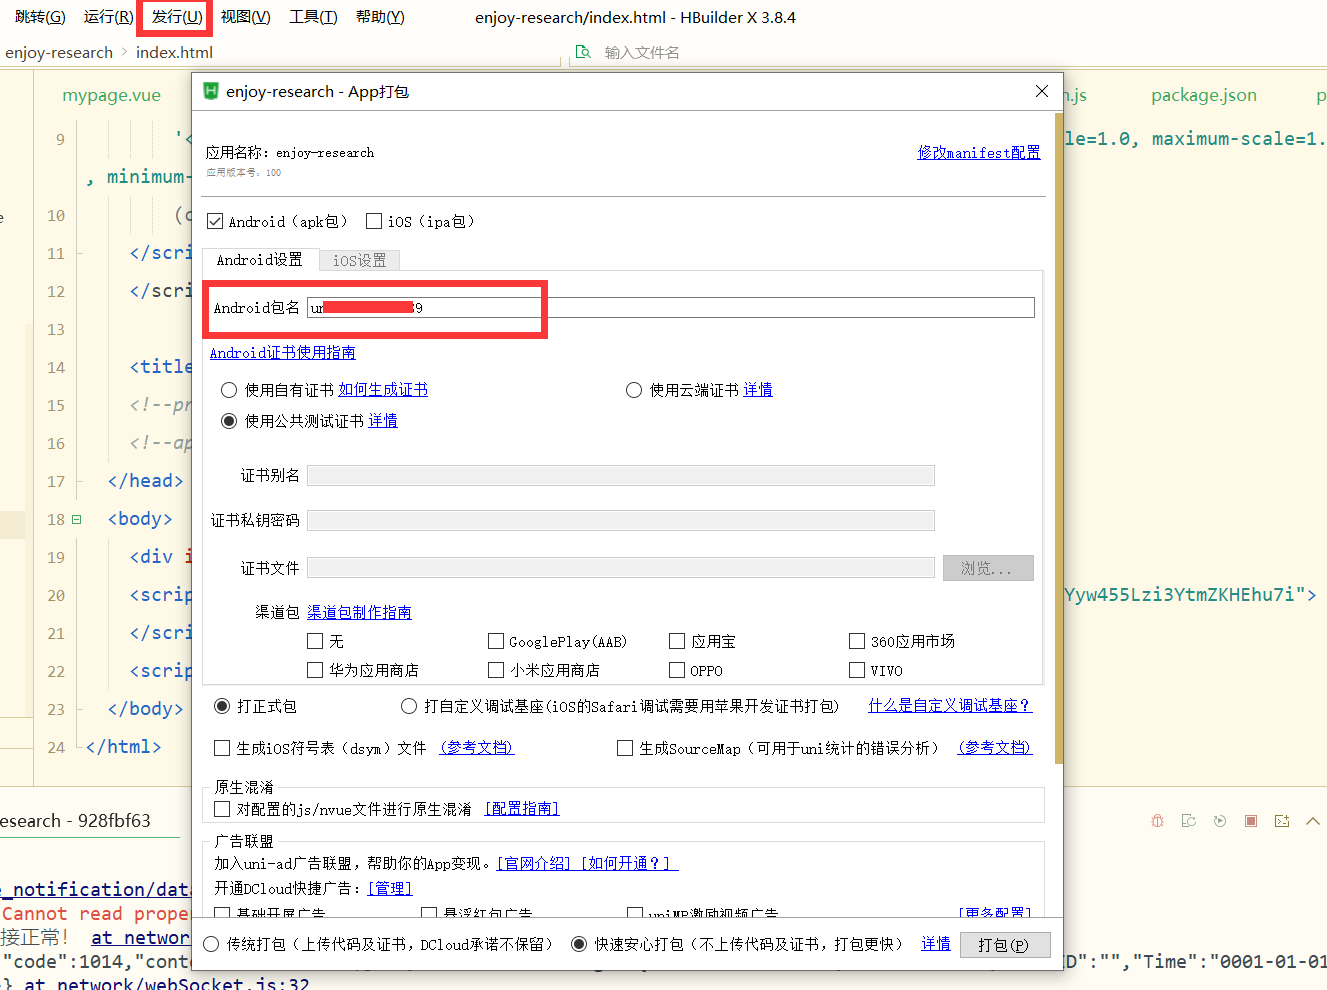
Task: Open the 什么是自定义调试基座 link
Action: 949,706
